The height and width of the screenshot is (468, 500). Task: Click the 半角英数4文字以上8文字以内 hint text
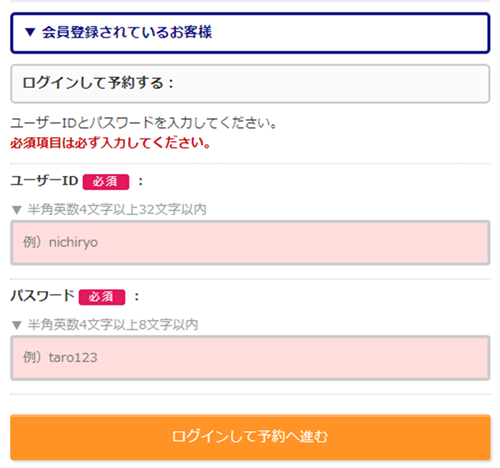[113, 325]
